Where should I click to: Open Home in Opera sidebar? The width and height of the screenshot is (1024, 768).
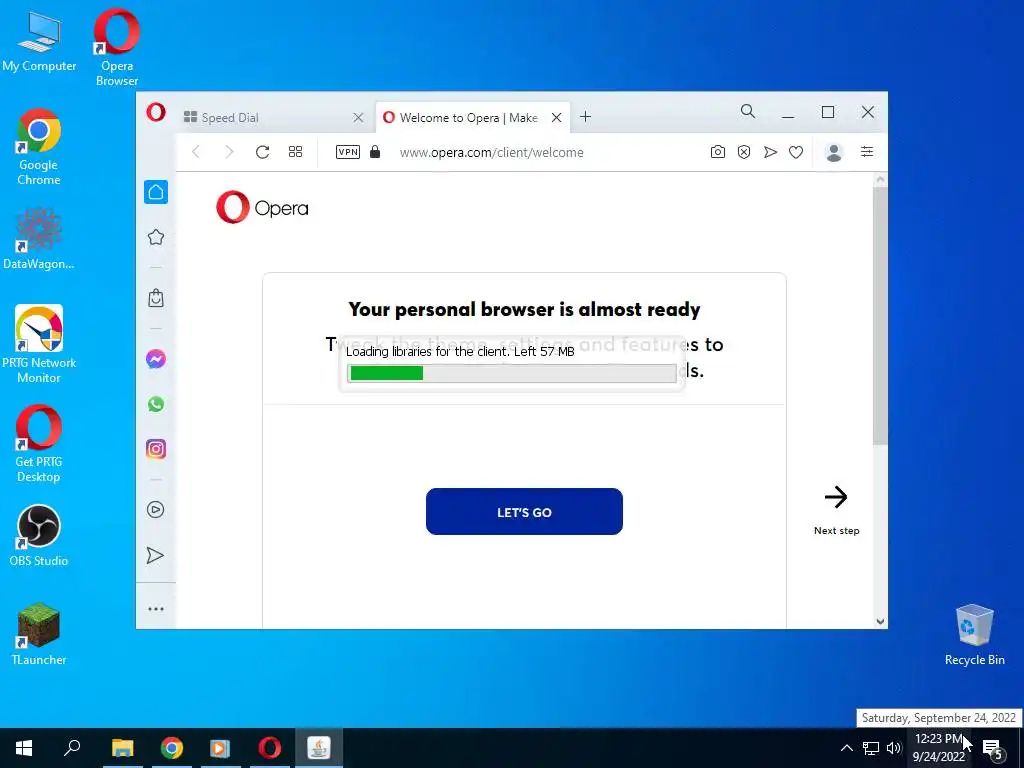156,192
